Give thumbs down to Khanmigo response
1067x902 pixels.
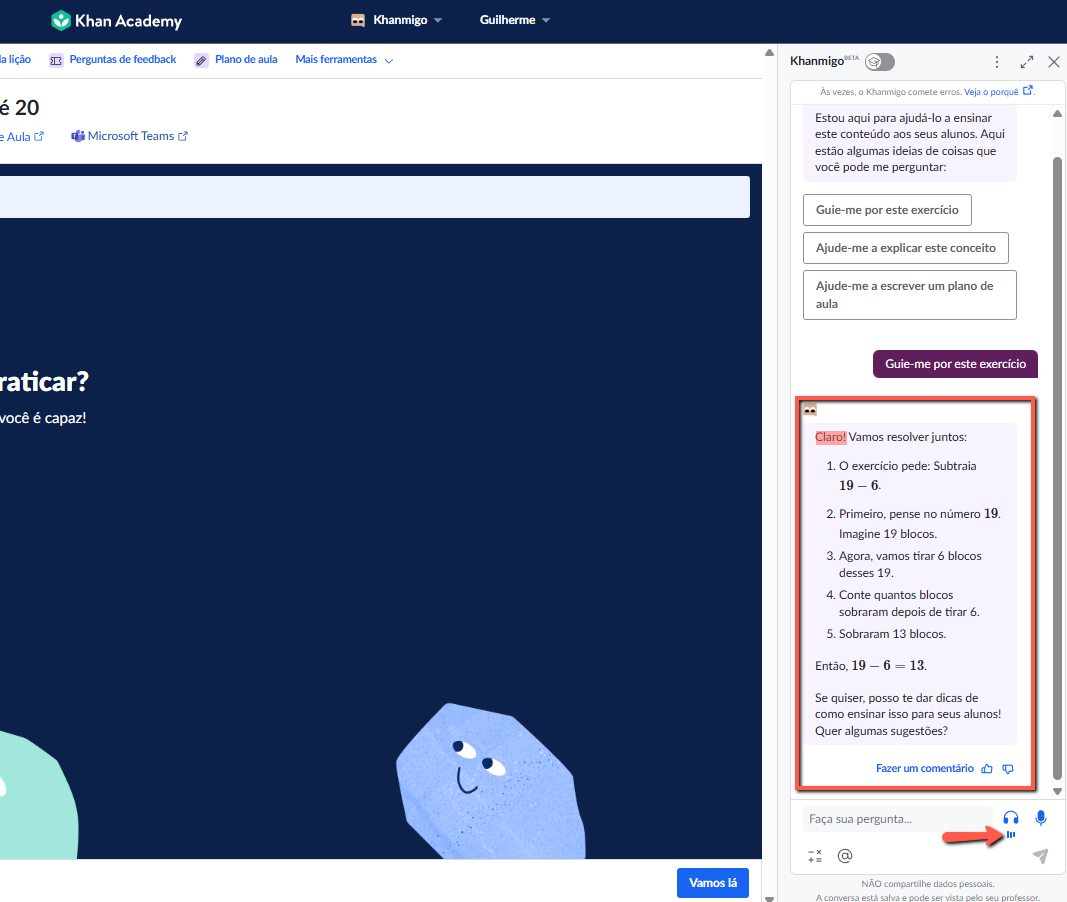coord(1008,769)
